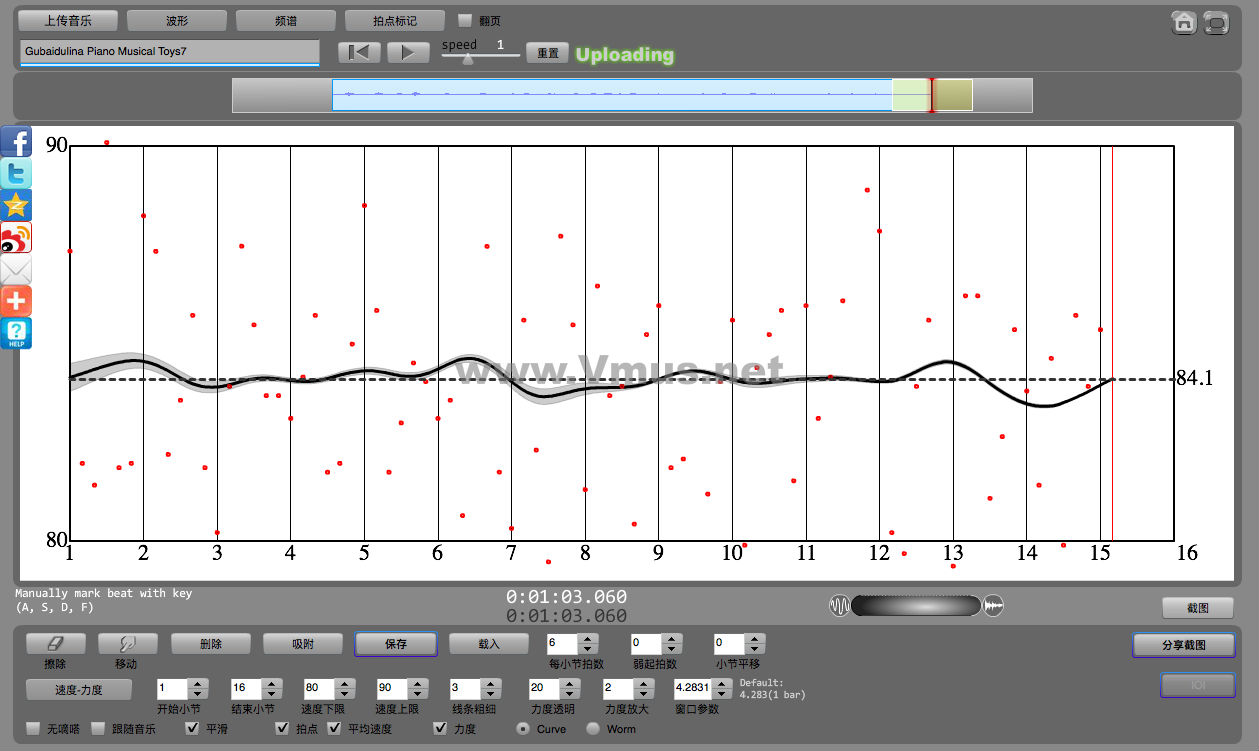
Task: Select the eraser (擦除) tool
Action: click(56, 644)
